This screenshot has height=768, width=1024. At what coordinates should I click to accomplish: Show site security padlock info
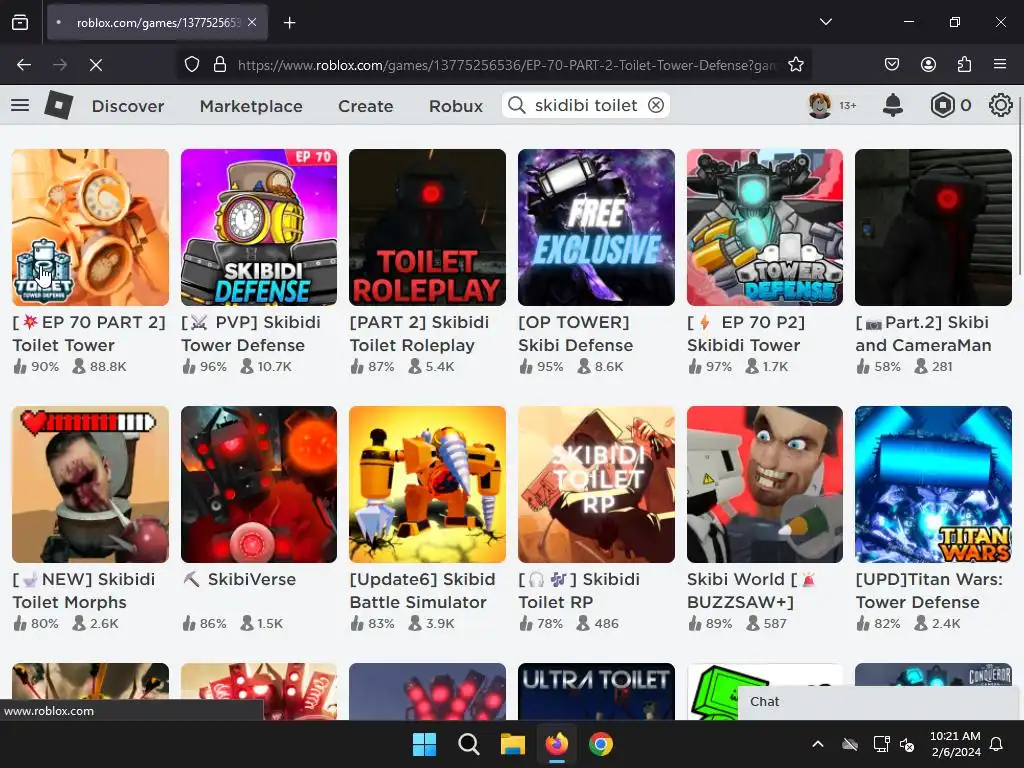(x=220, y=65)
